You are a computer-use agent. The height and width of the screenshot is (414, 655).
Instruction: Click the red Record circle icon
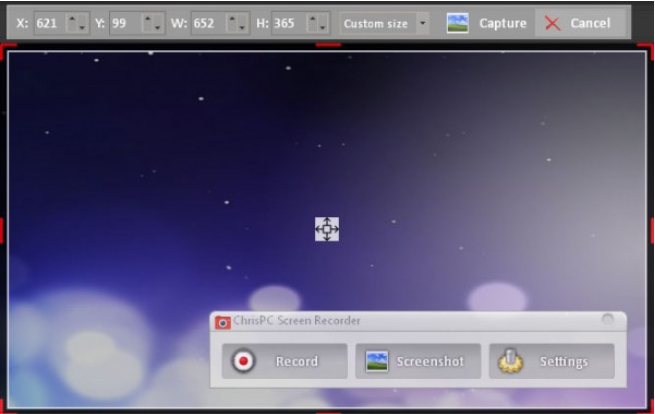tap(242, 361)
